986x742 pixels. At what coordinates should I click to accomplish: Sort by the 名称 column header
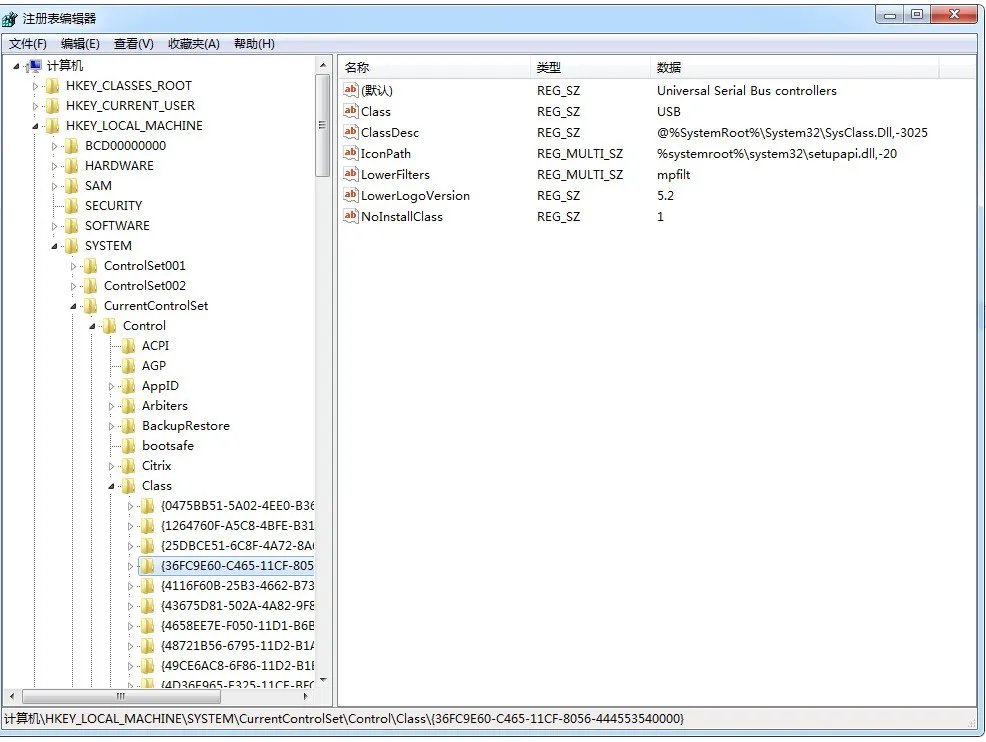[x=357, y=67]
